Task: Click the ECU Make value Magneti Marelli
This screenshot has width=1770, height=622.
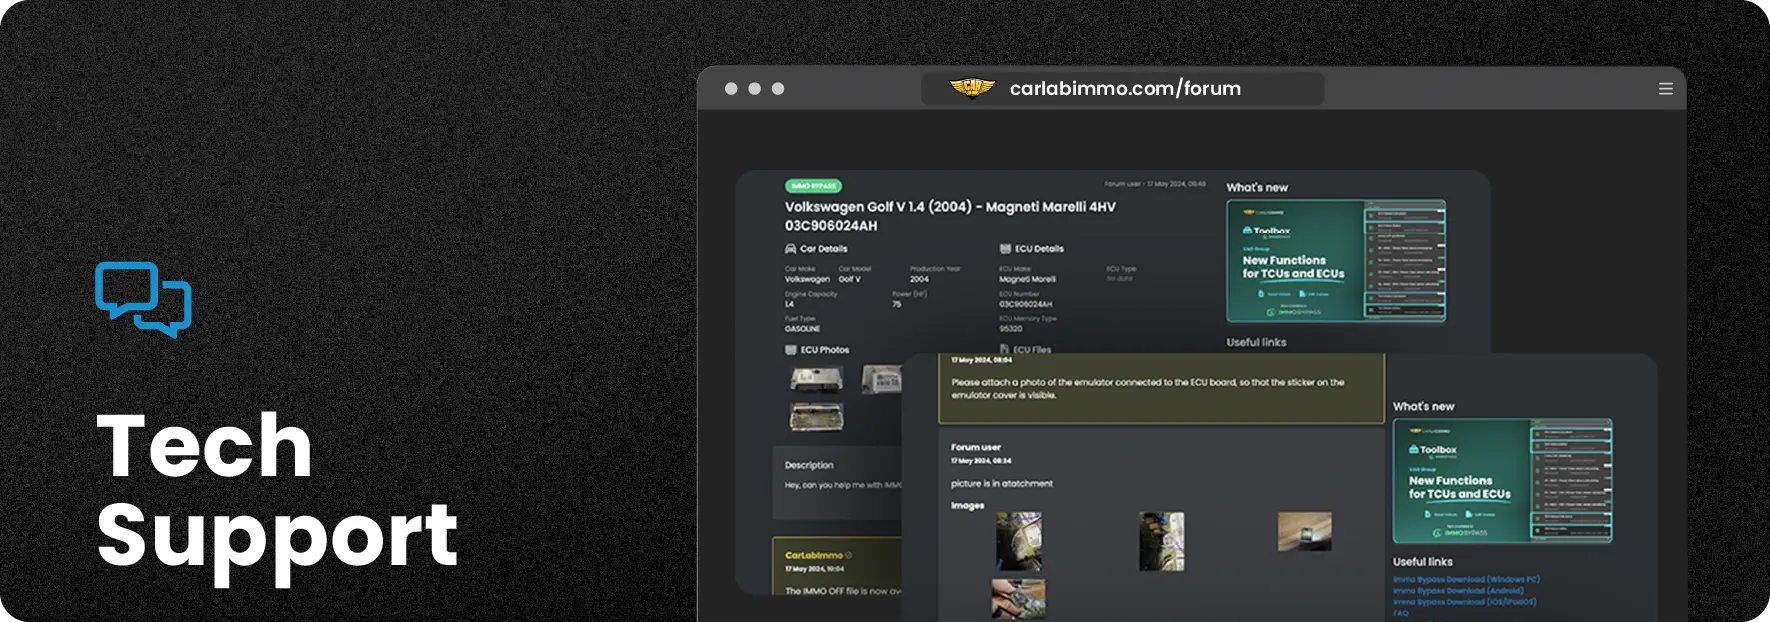Action: [1027, 280]
